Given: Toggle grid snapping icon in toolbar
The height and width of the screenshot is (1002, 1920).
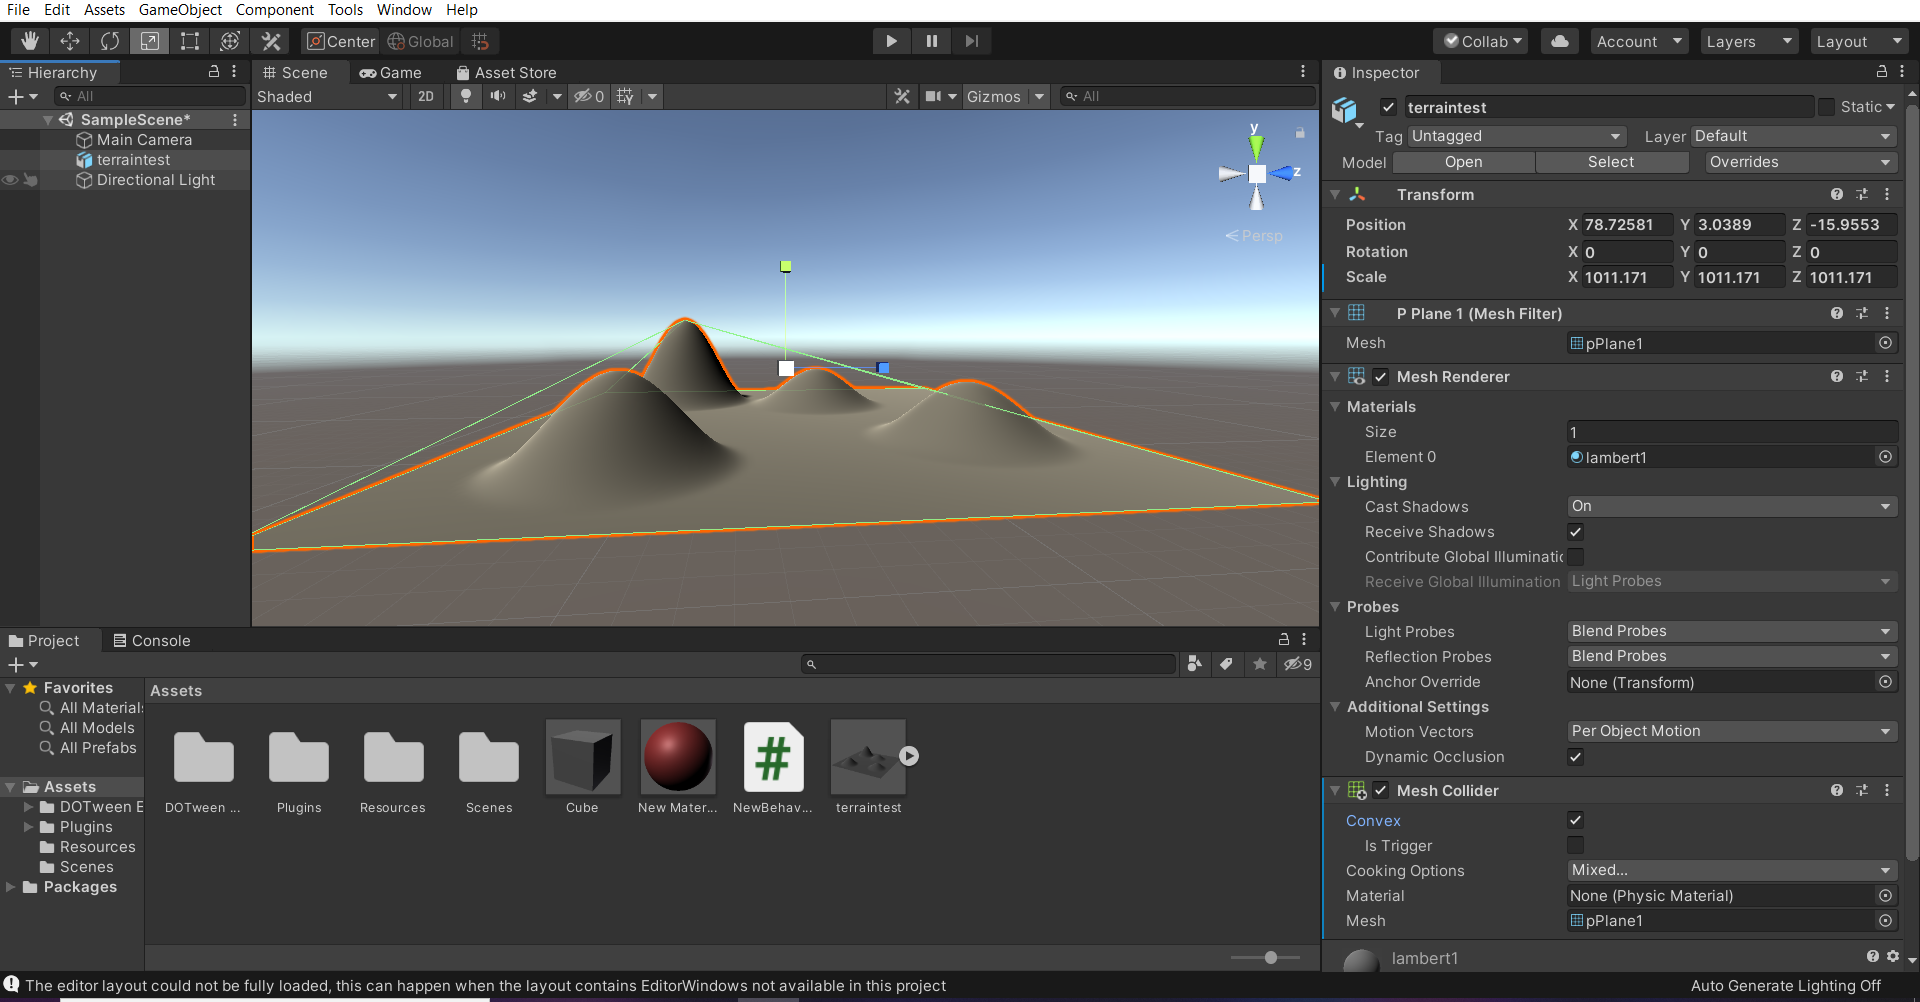Looking at the screenshot, I should coord(480,41).
